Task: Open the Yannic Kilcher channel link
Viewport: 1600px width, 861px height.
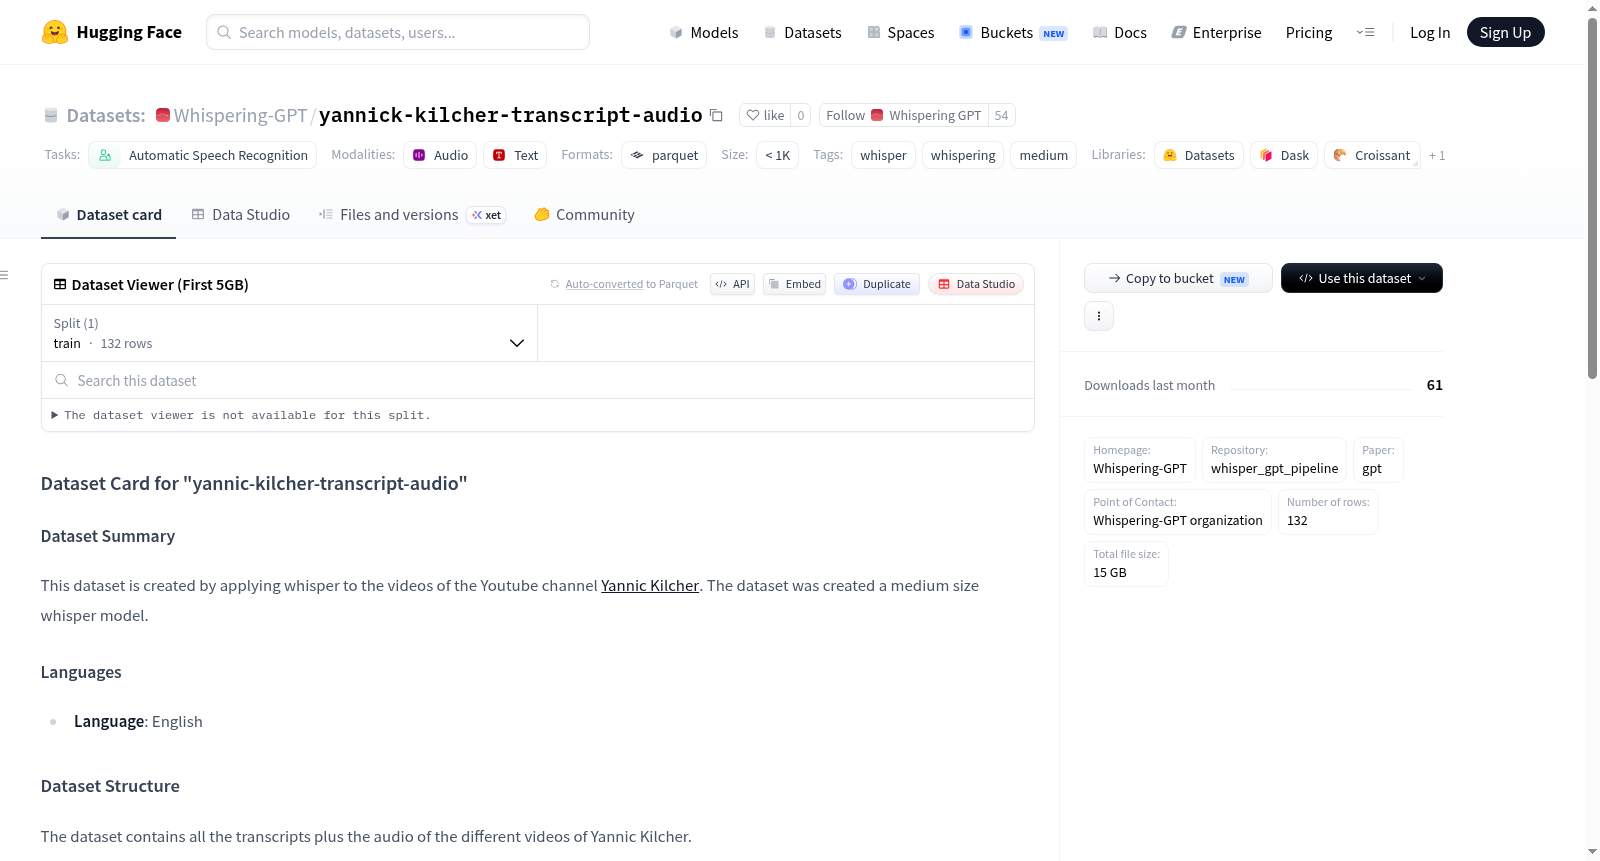Action: click(650, 586)
